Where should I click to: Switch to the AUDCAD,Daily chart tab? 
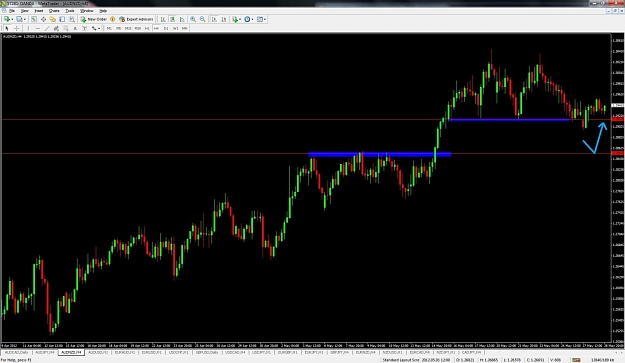(17, 352)
